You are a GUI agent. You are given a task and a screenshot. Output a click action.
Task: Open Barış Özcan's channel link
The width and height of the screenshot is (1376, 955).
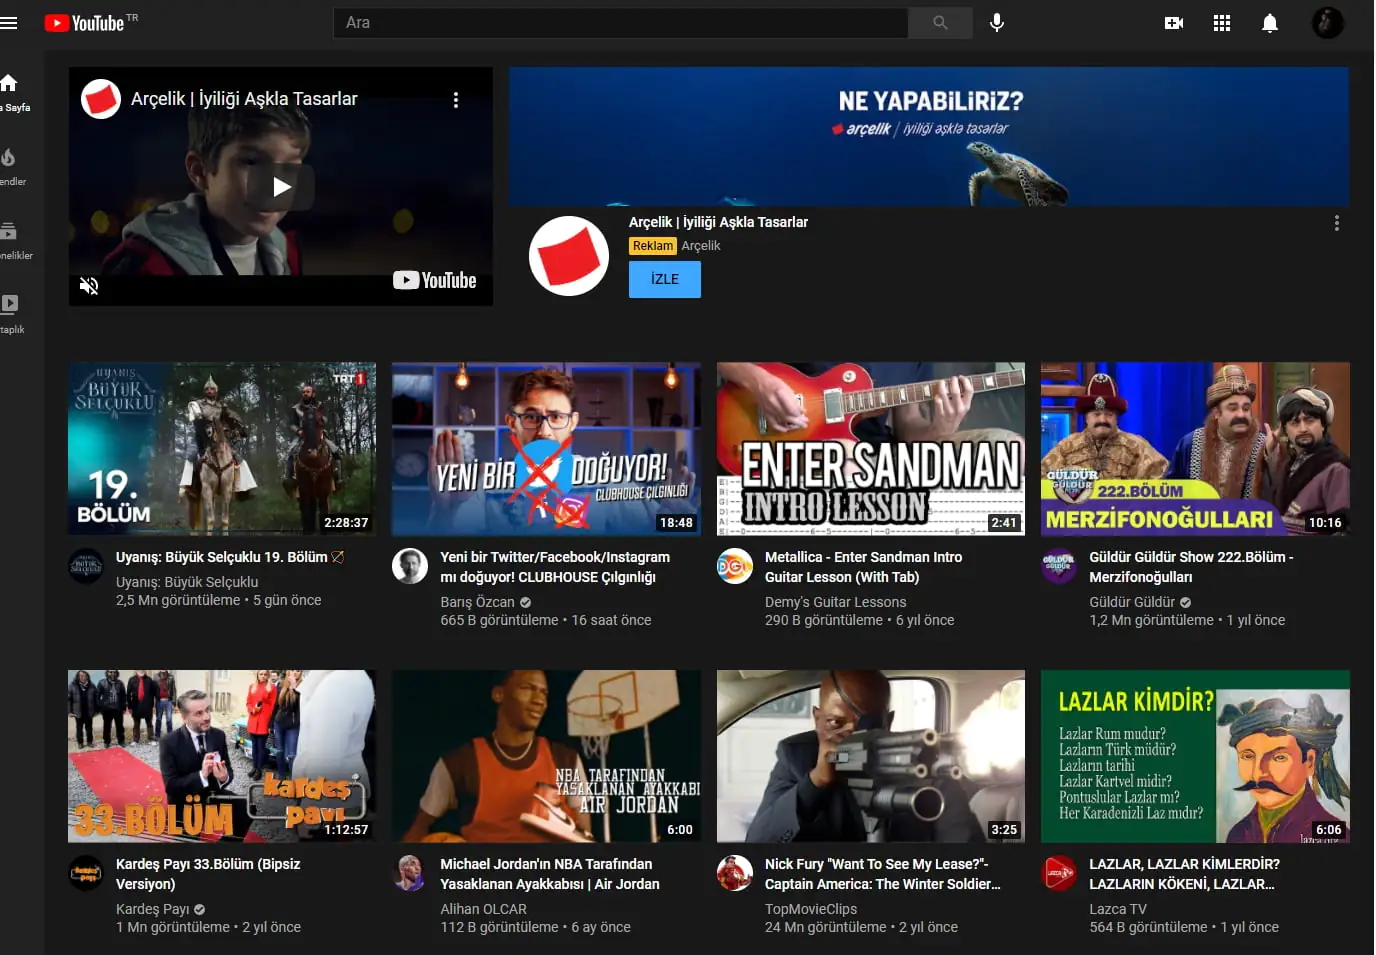478,601
